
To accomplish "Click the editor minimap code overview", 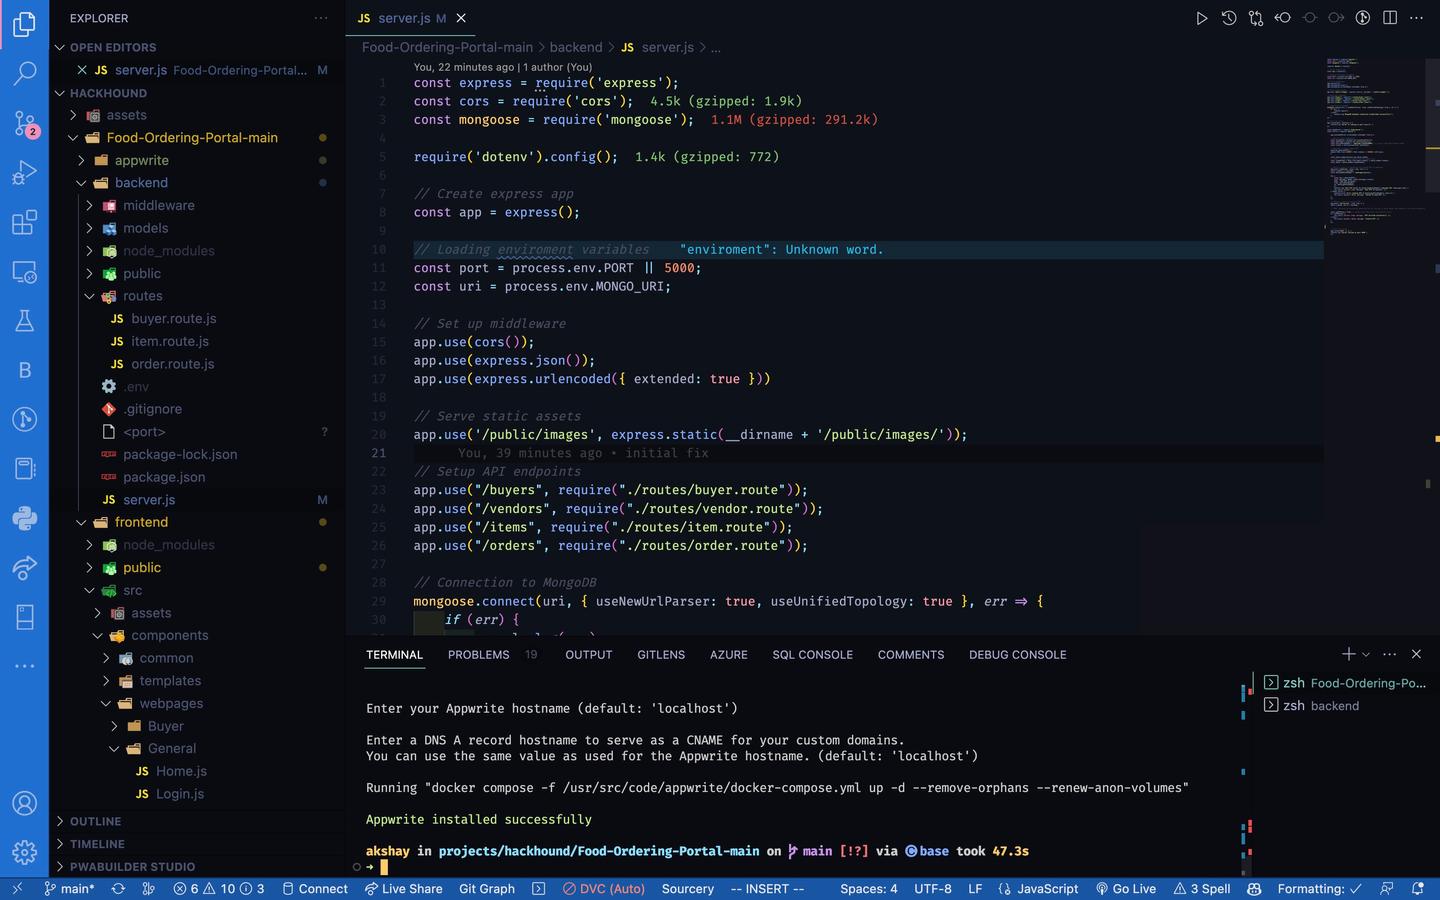I will 1376,146.
